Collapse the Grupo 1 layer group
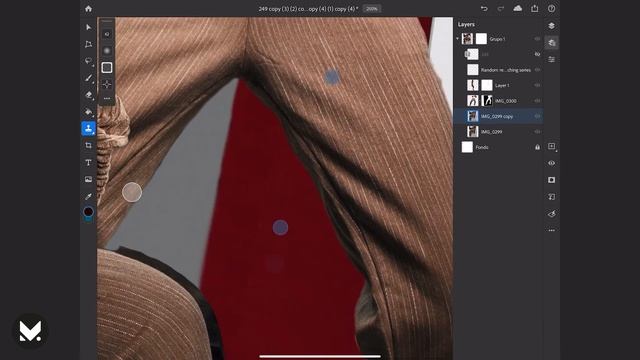640x360 pixels. tap(458, 39)
